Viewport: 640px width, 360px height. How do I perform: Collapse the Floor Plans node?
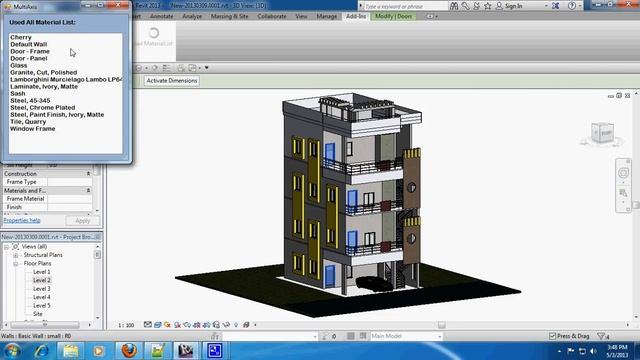tap(16, 264)
